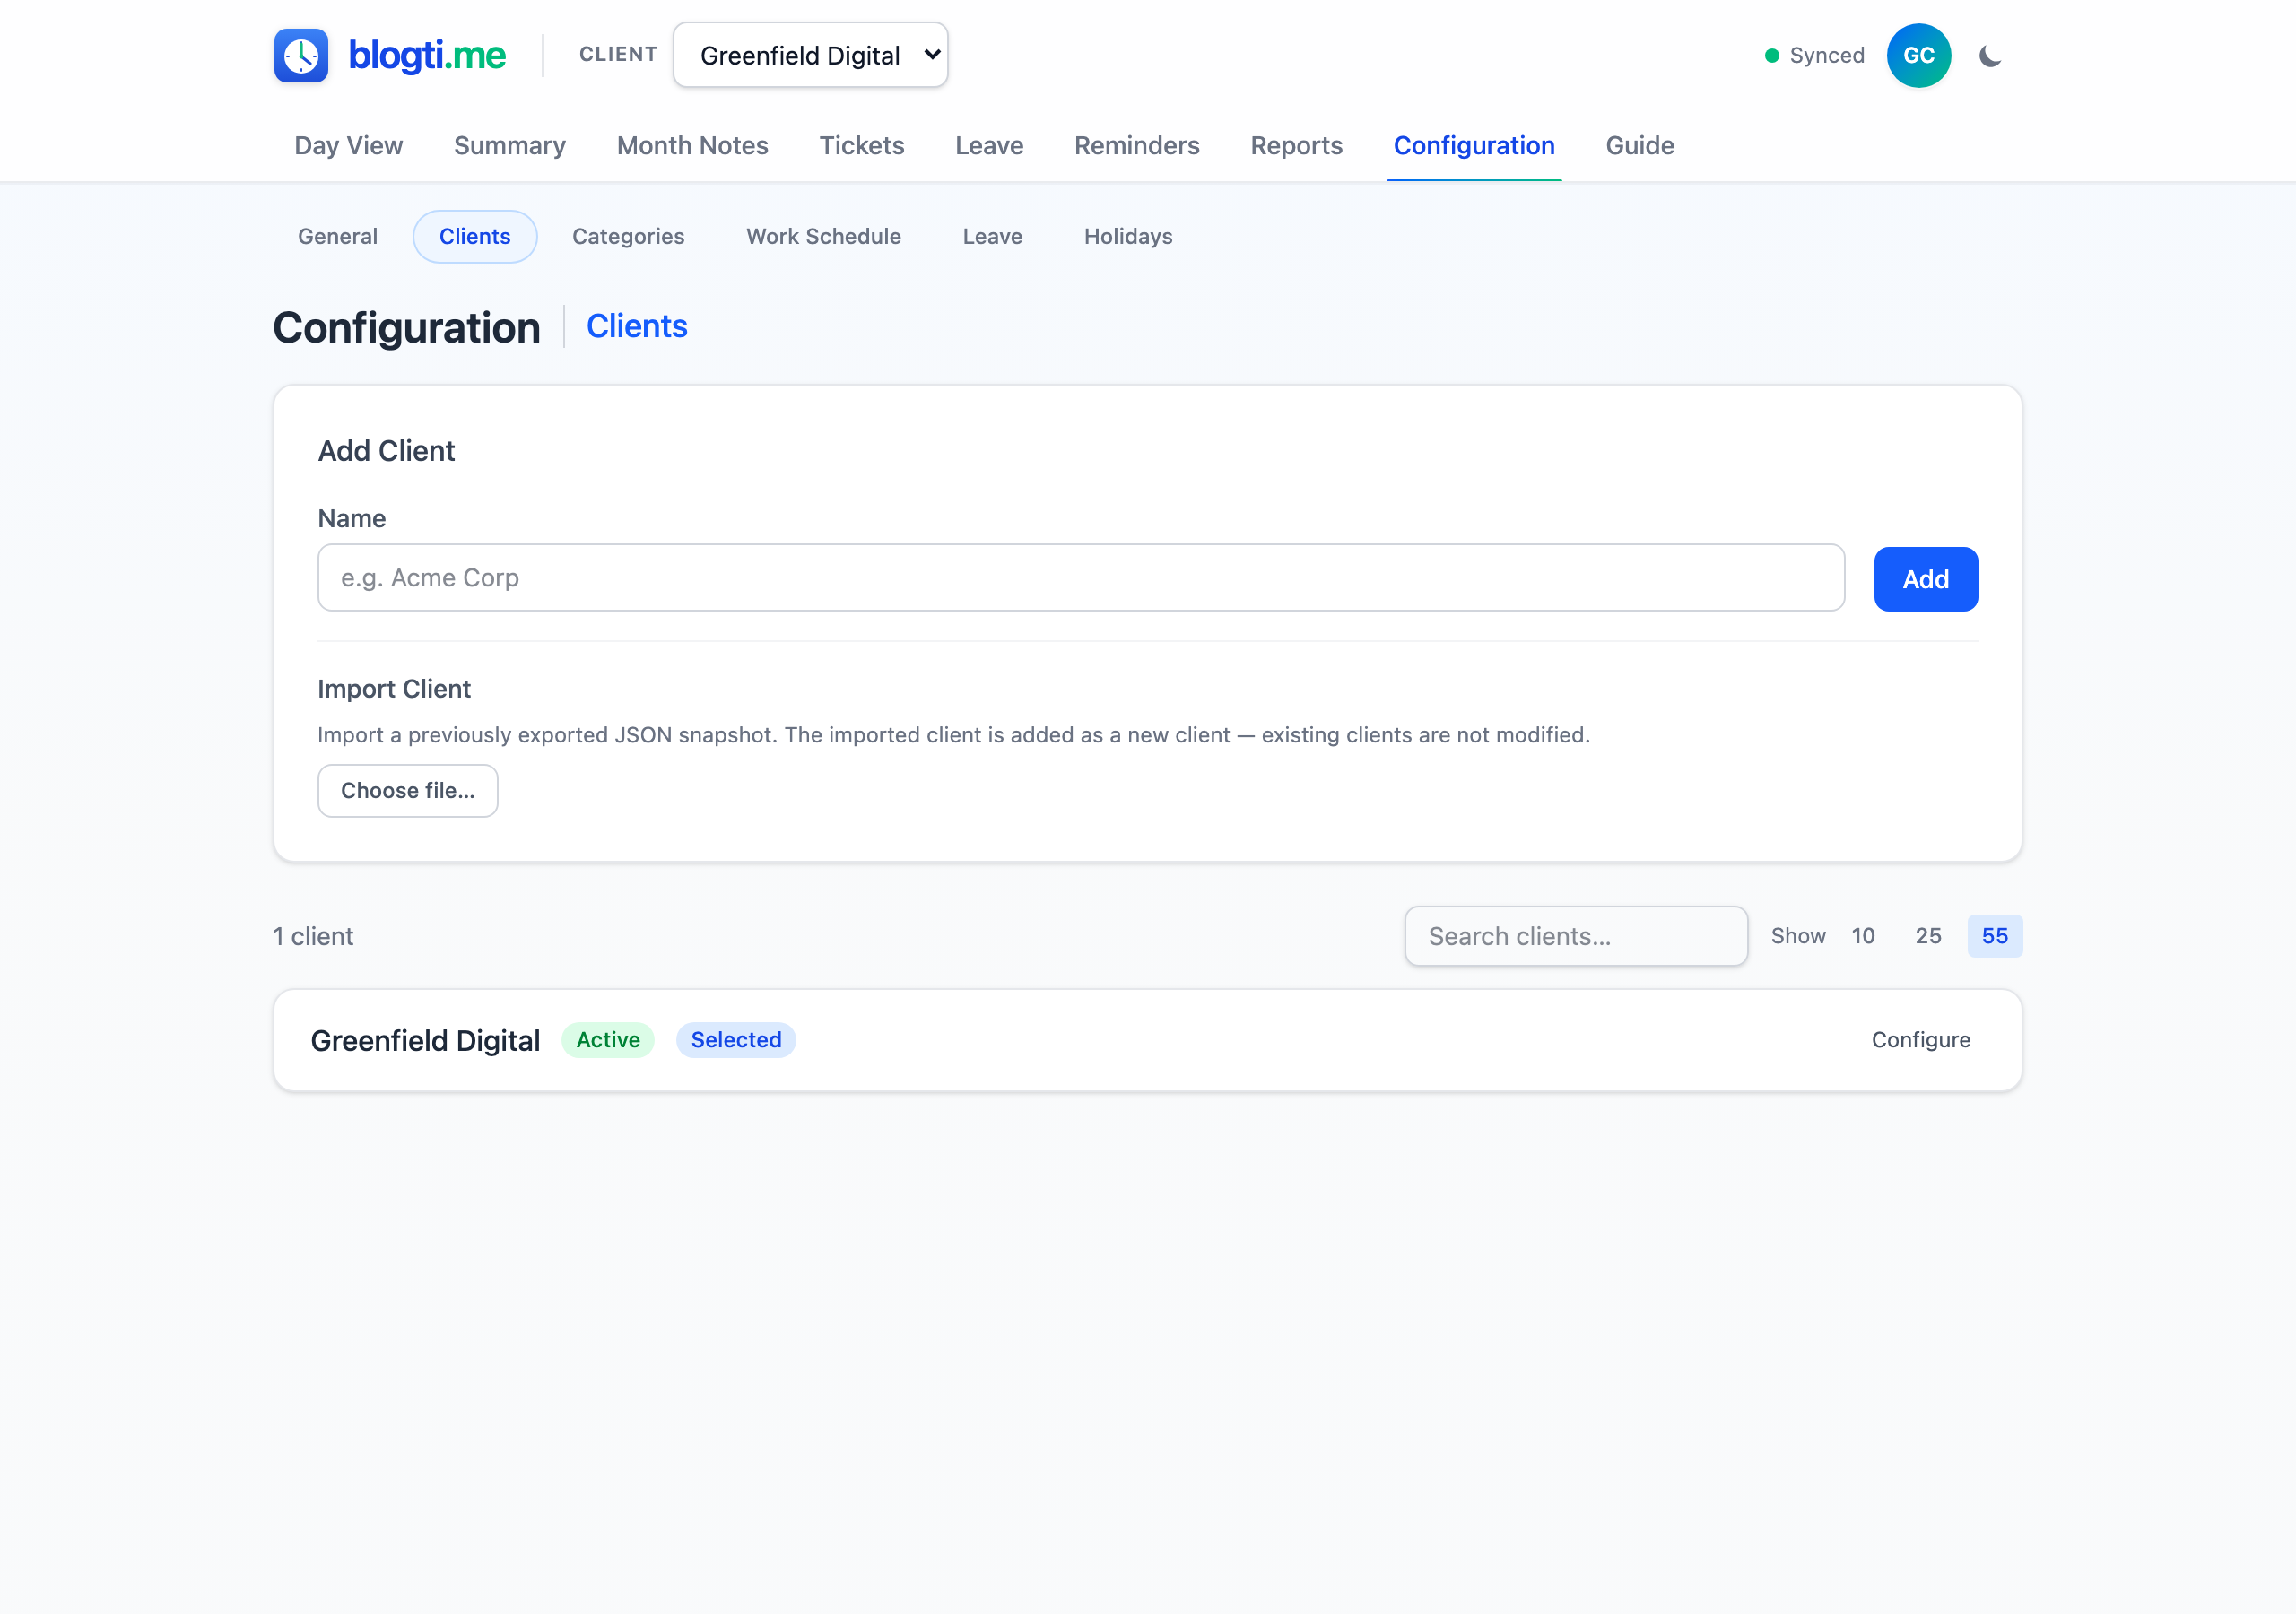Viewport: 2296px width, 1614px height.
Task: Open the Tickets tab
Action: click(x=861, y=146)
